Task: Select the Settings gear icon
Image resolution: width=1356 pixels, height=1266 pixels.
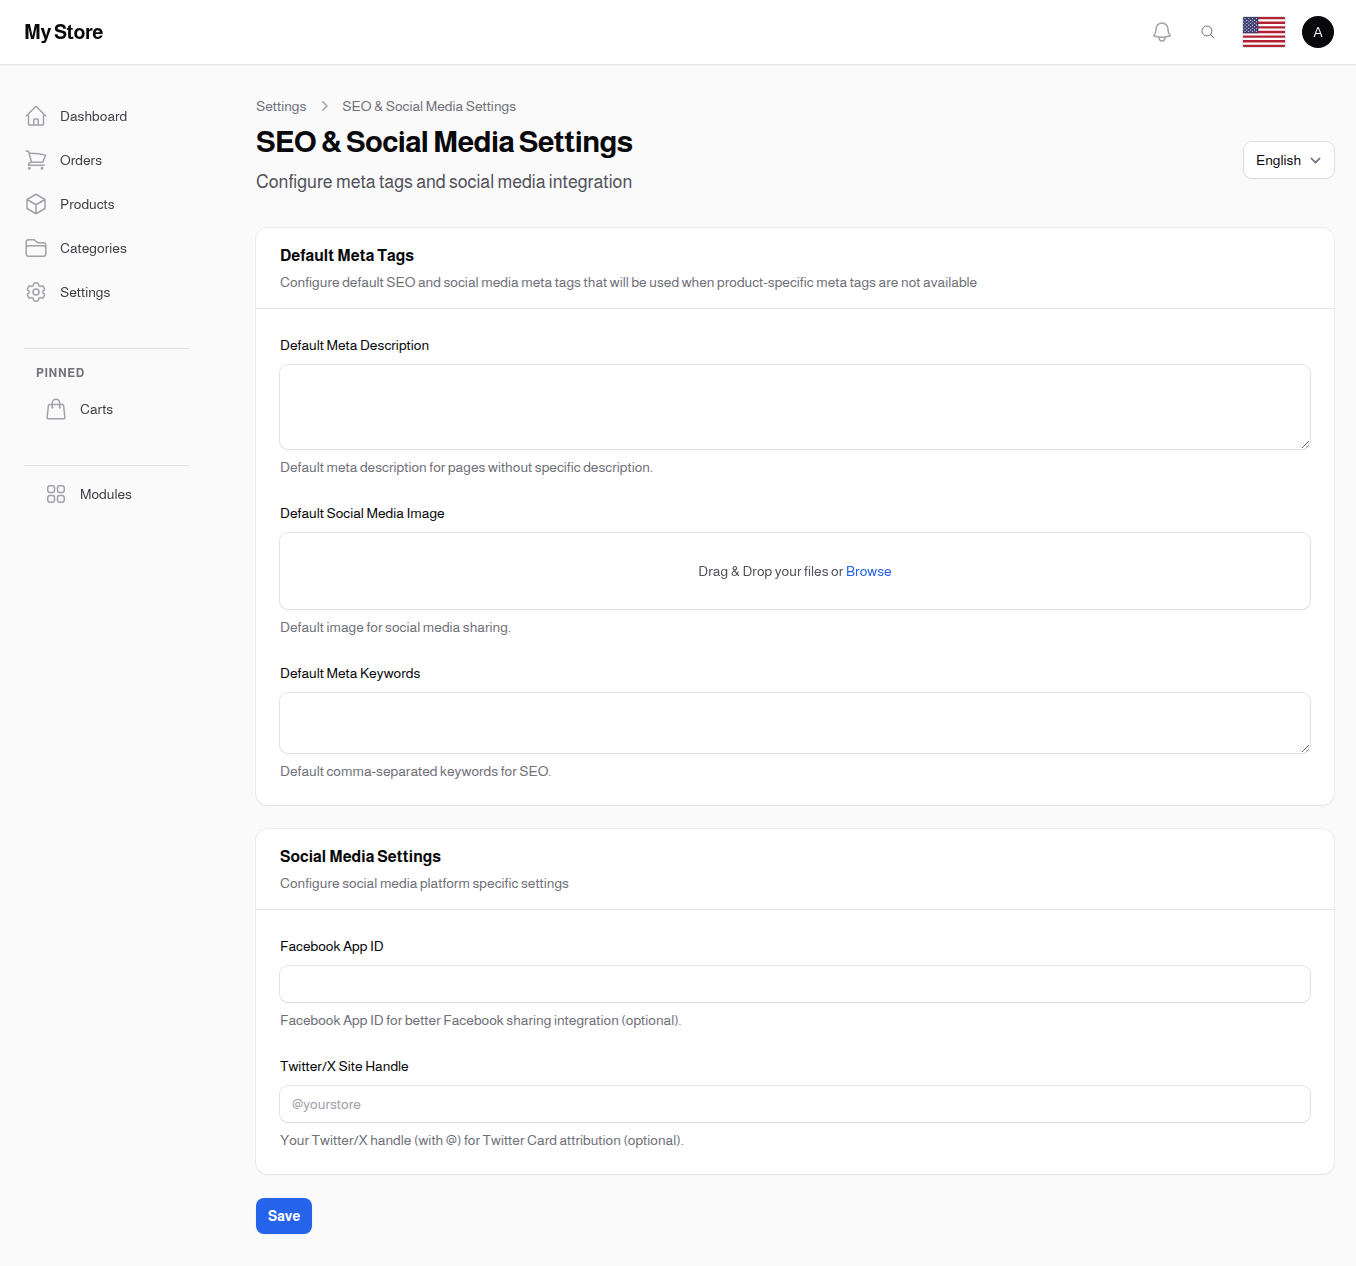Action: 36,292
